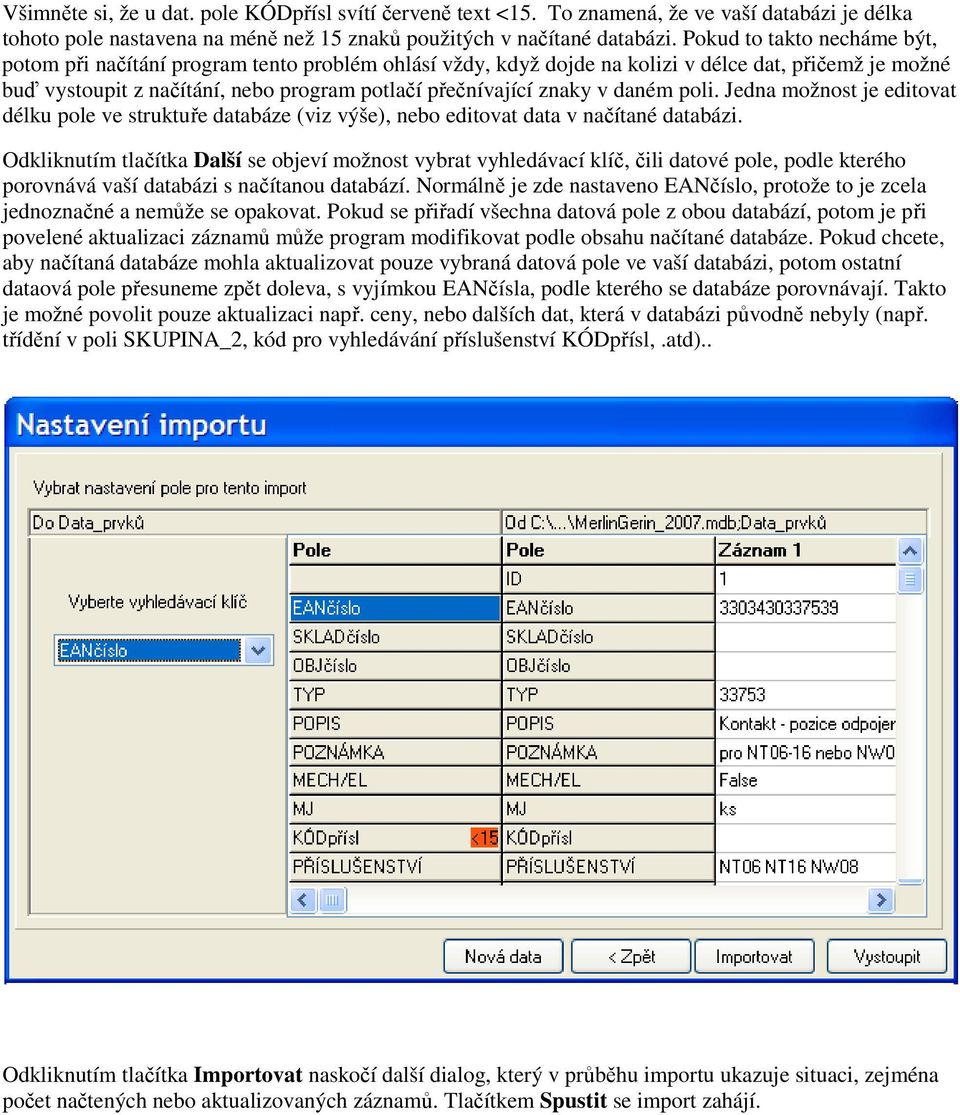Select PŘÍSLUŠENSTVÍ in the left Pole column
Screen dimensions: 960x1115
point(395,866)
